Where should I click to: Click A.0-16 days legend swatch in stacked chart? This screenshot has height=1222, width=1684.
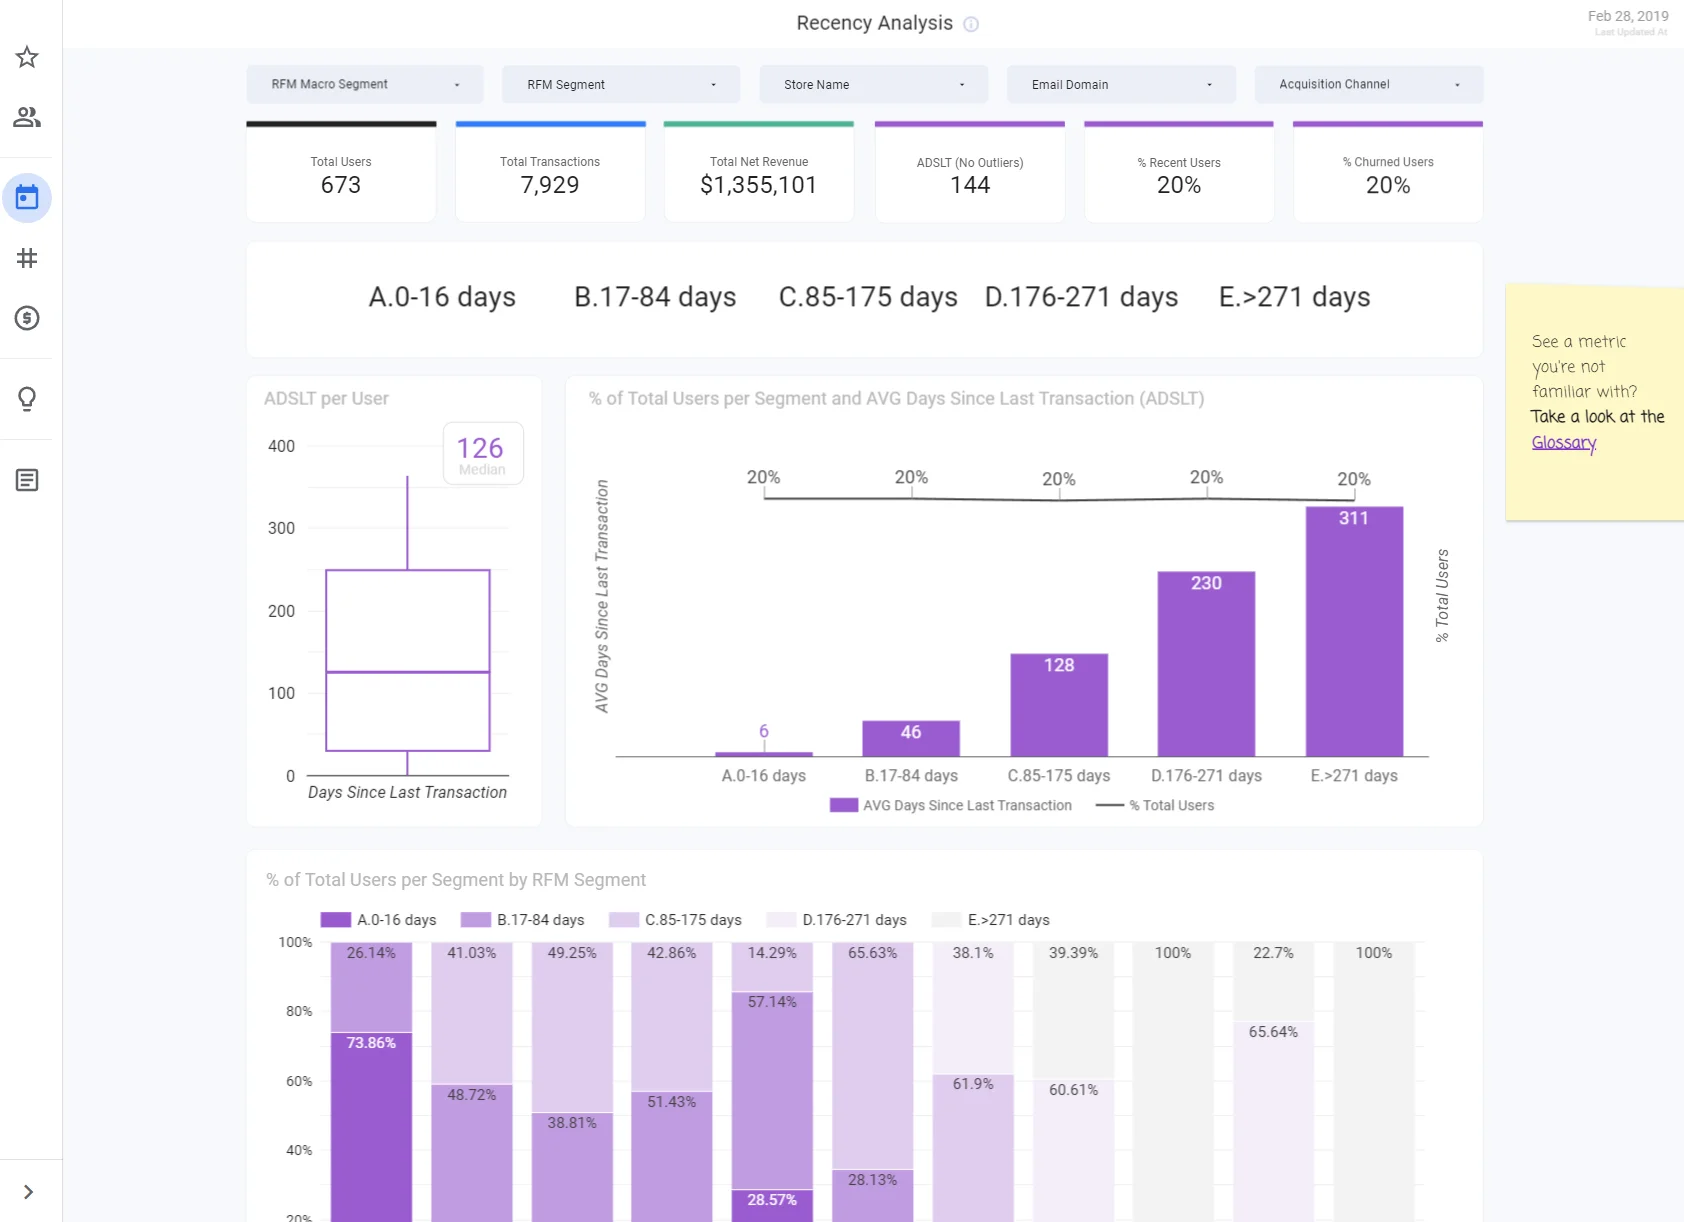point(336,920)
